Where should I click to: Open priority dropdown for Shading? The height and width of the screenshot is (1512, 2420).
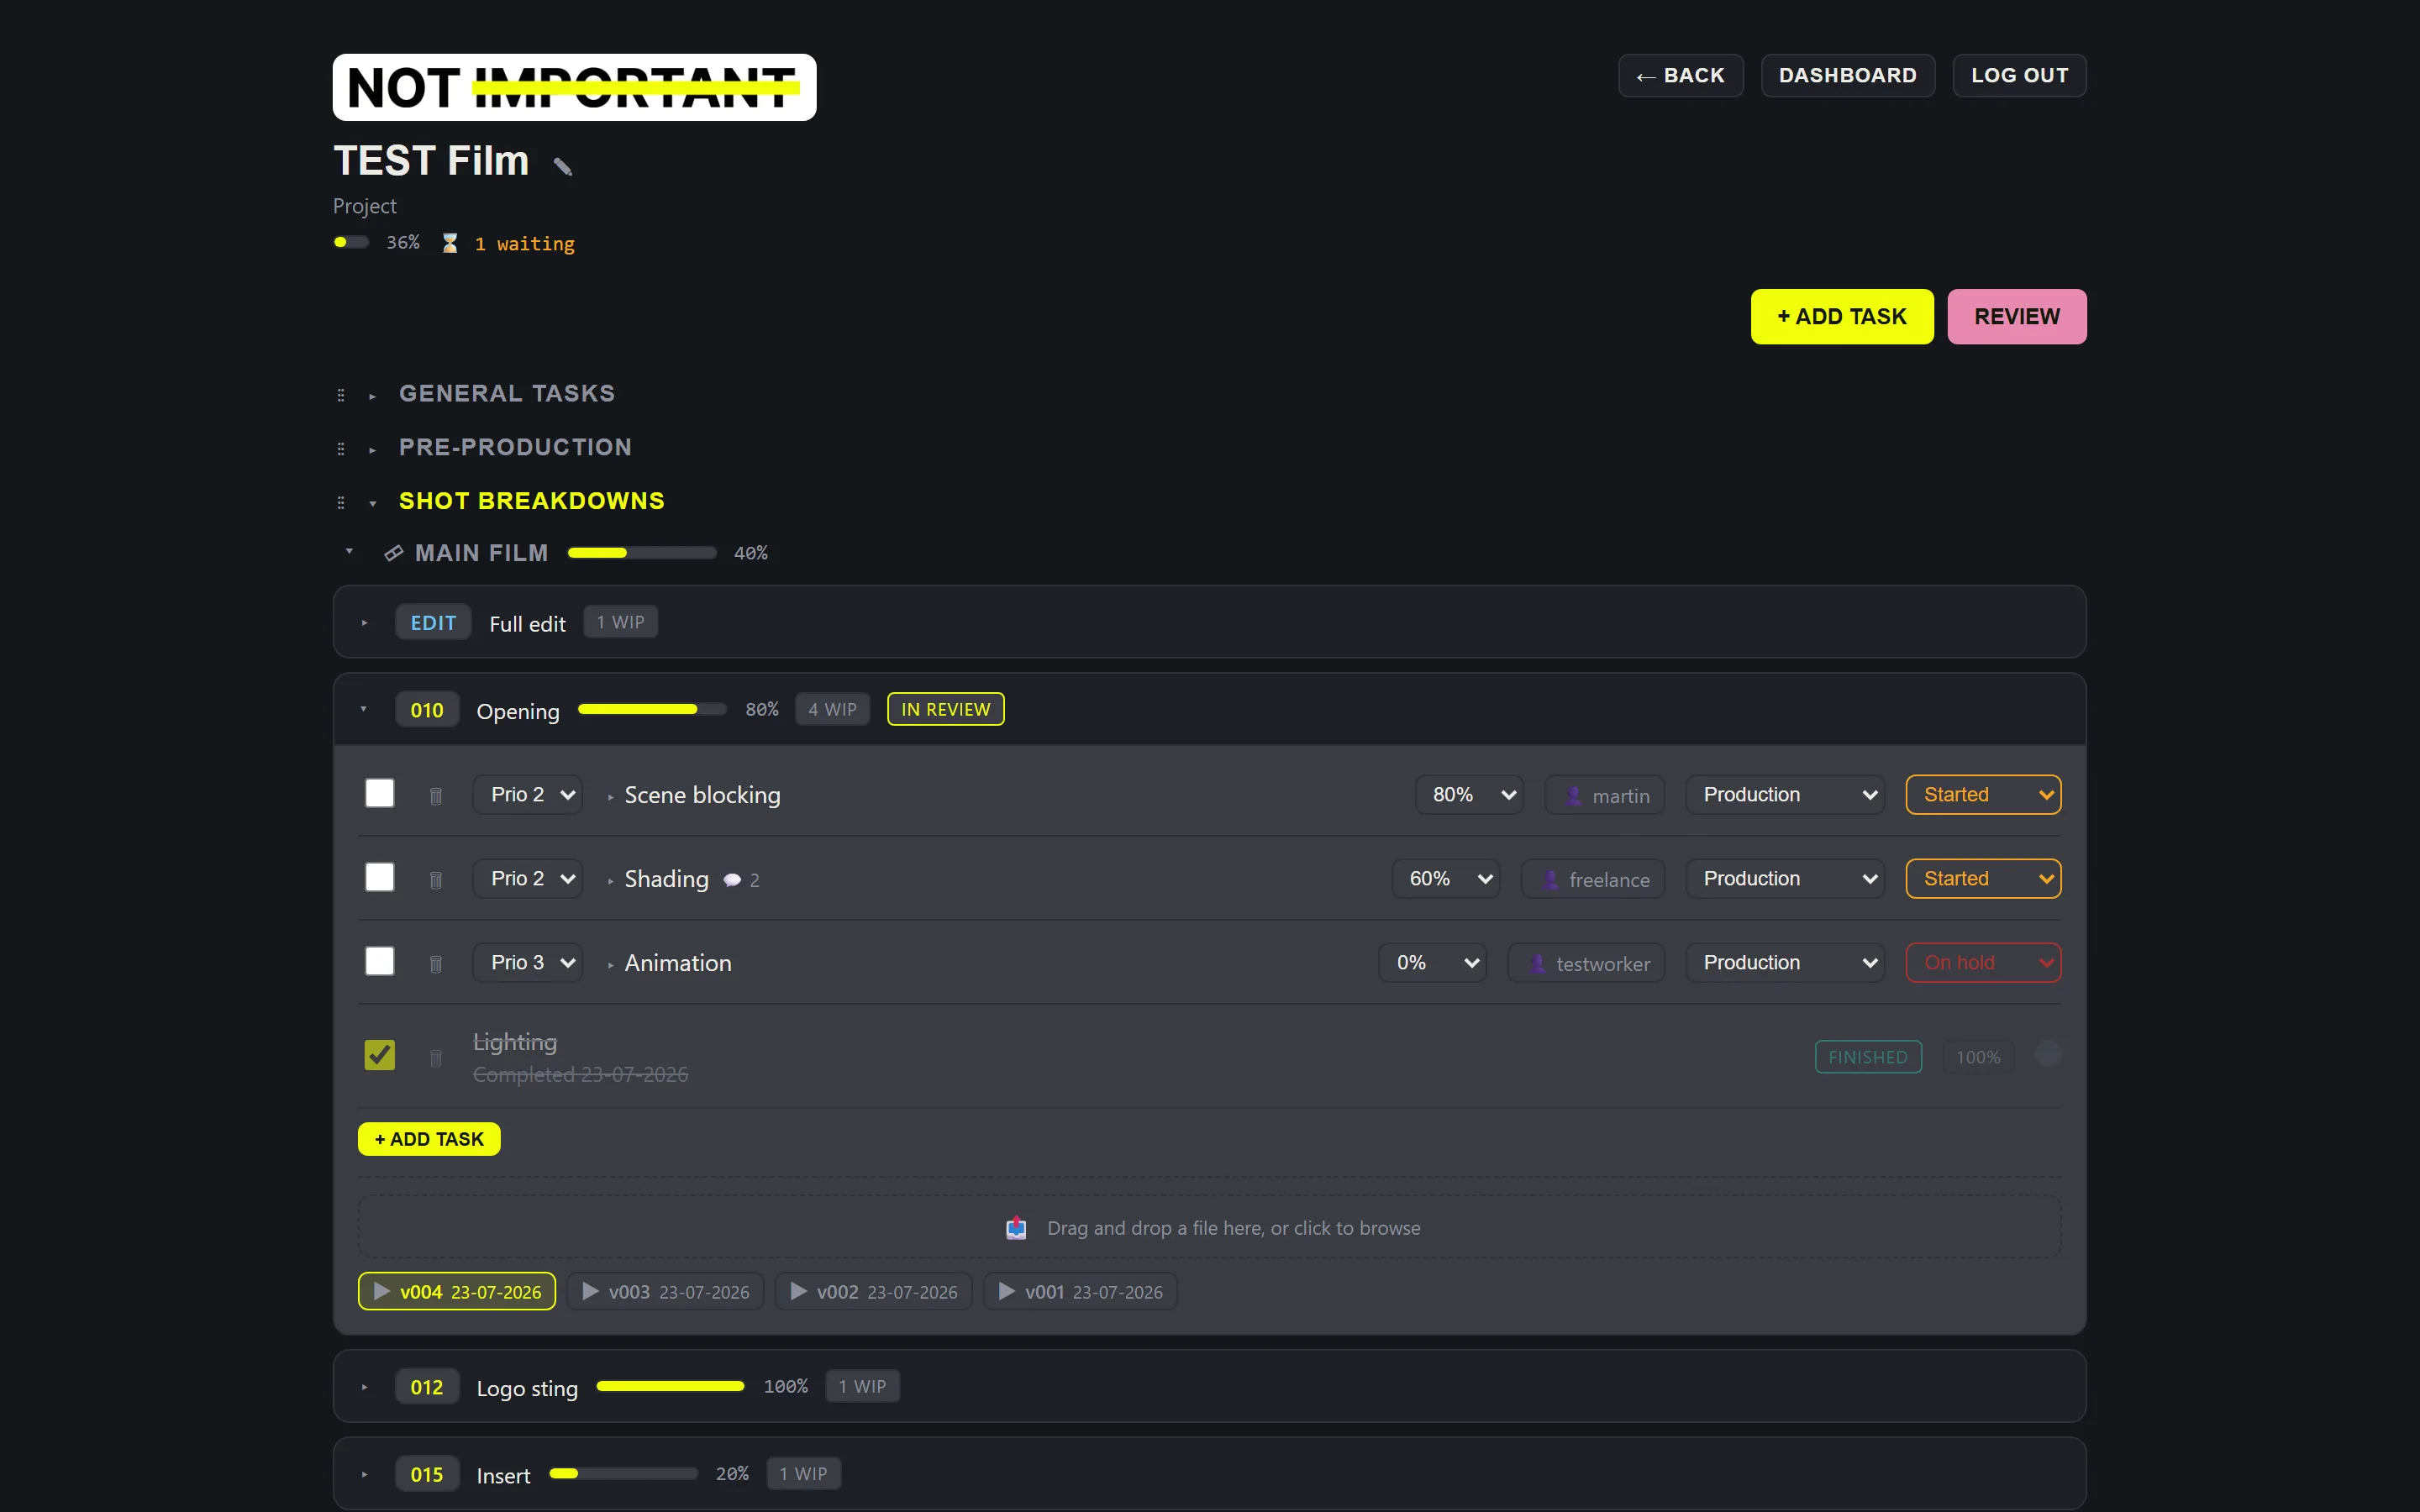[x=528, y=879]
